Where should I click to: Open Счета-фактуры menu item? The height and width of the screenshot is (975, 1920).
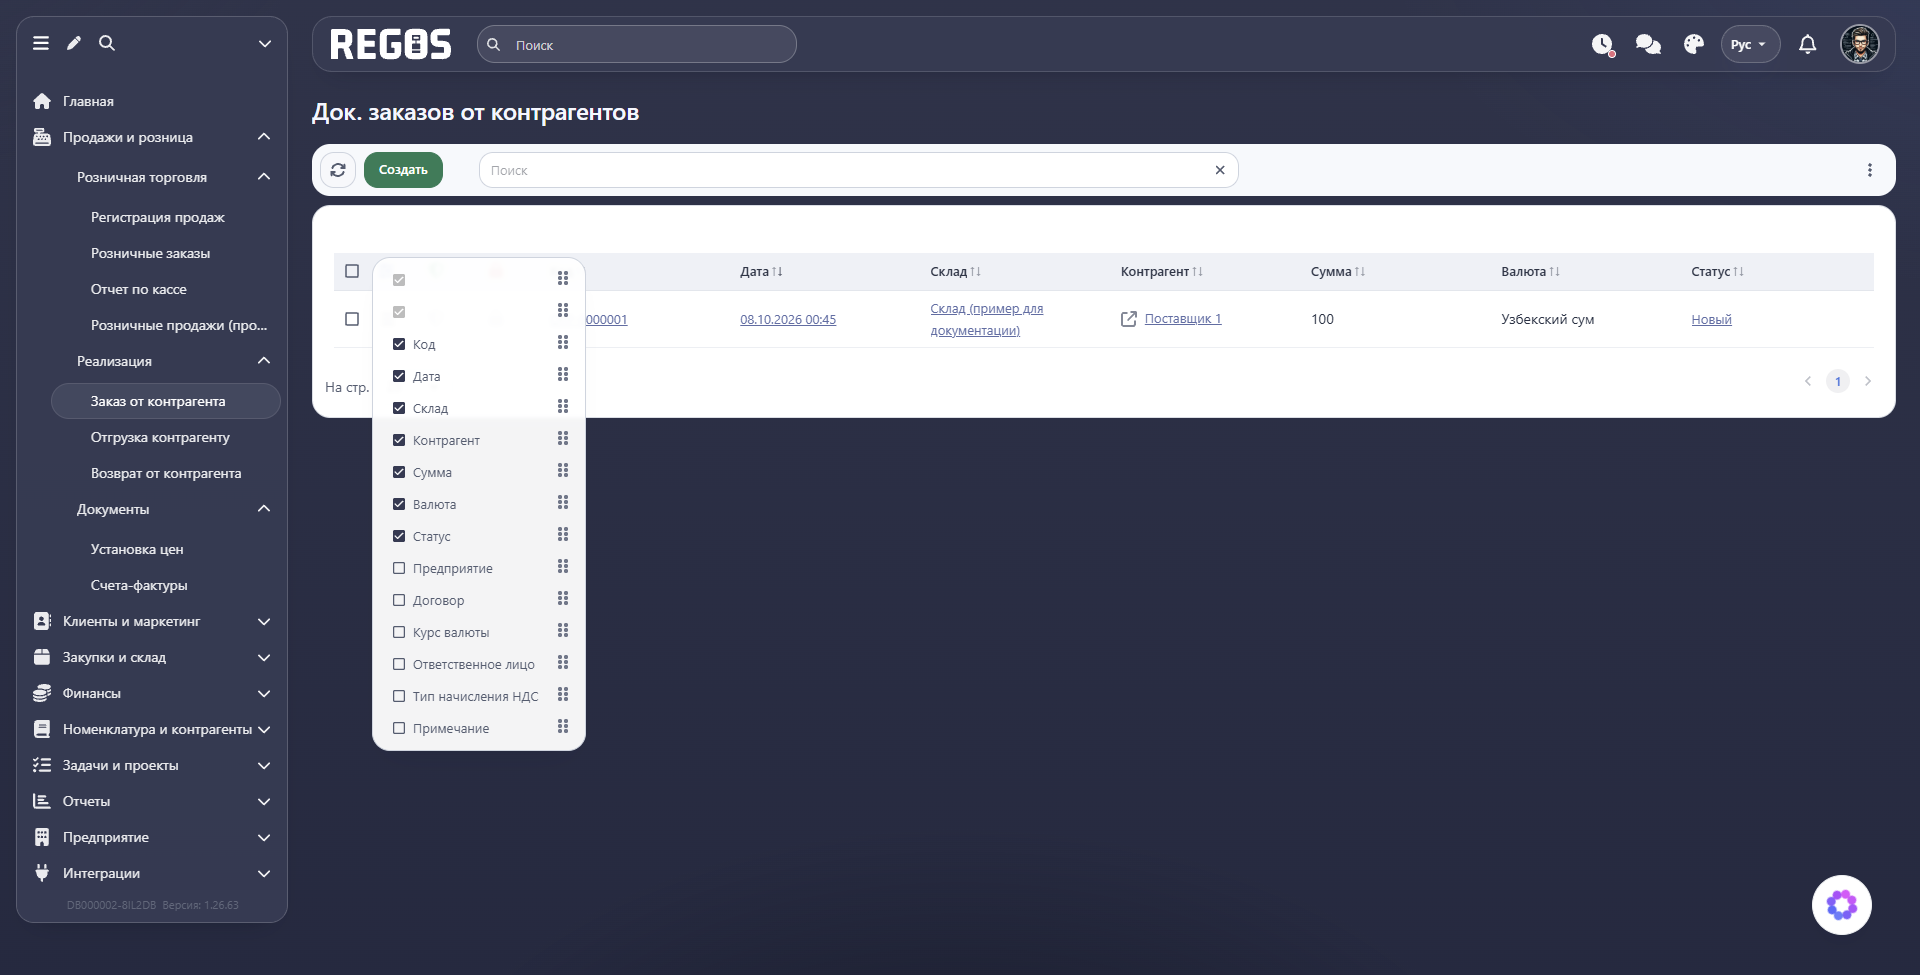[139, 585]
